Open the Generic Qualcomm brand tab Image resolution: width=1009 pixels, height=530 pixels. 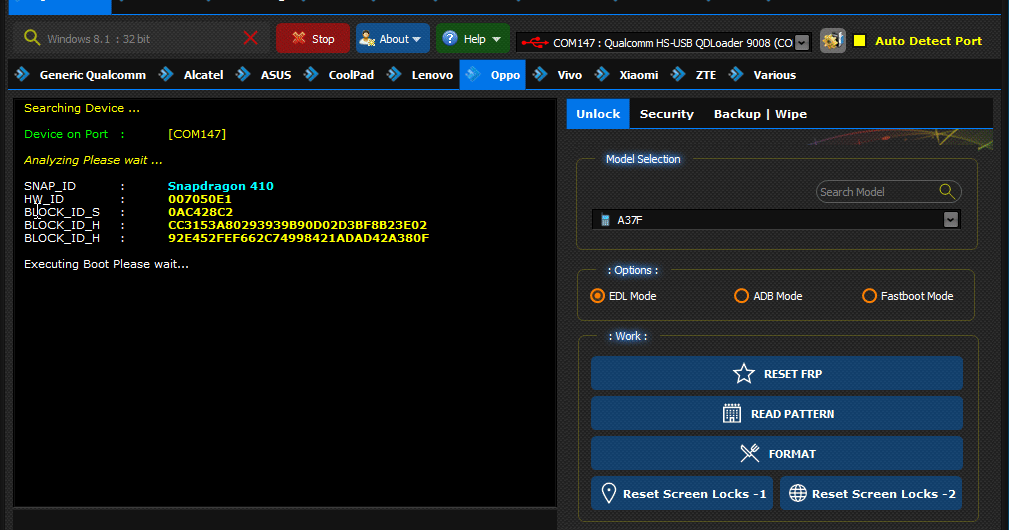click(x=93, y=75)
